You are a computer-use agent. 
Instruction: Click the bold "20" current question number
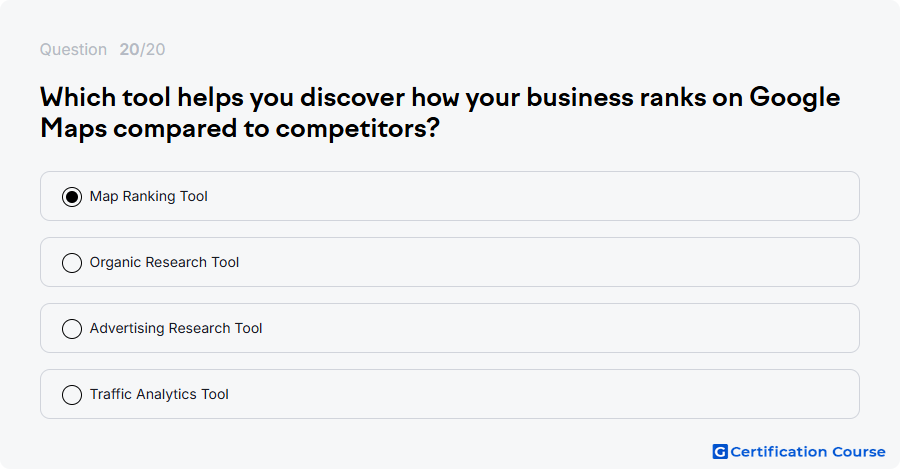[129, 49]
